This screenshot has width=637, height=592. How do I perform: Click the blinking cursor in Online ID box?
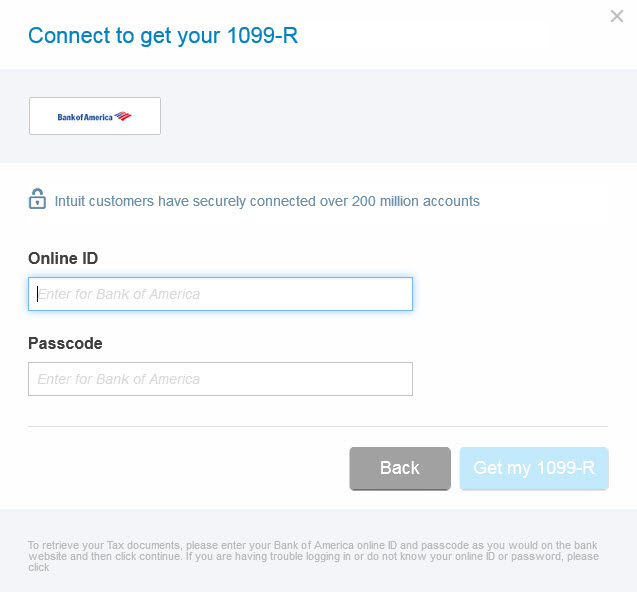click(38, 294)
